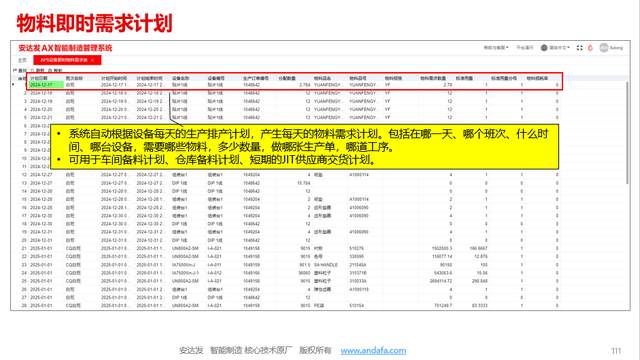Select the 751249.7 requirement quantity cell
Viewport: 640px width, 360px height.
point(443,306)
